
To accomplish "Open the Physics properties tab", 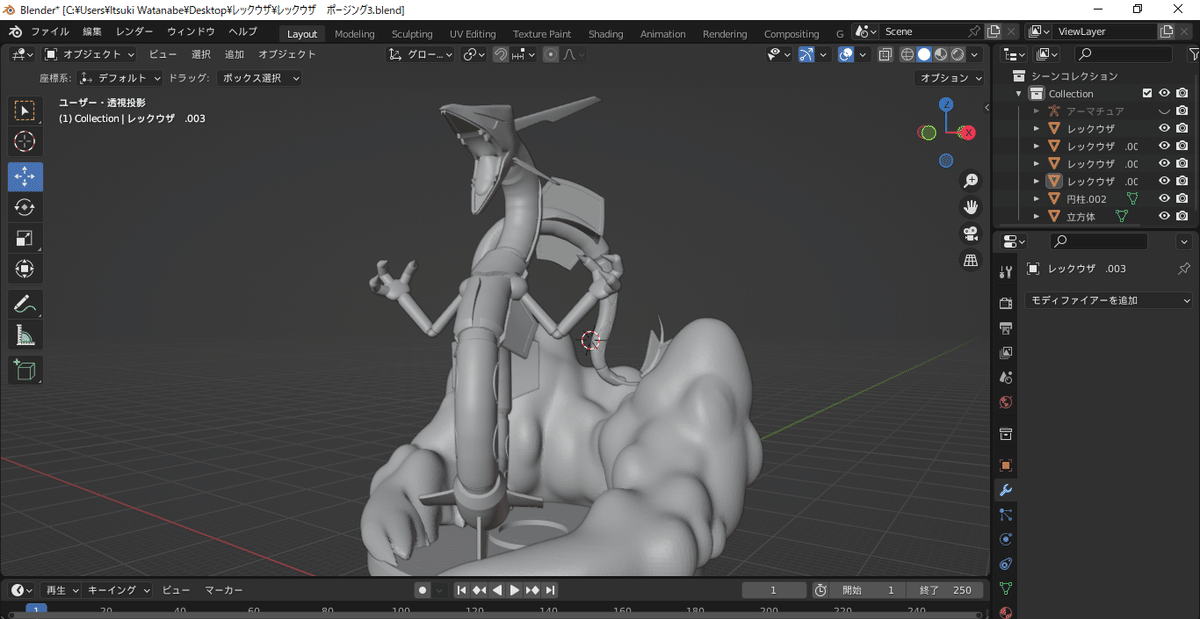I will click(1006, 539).
